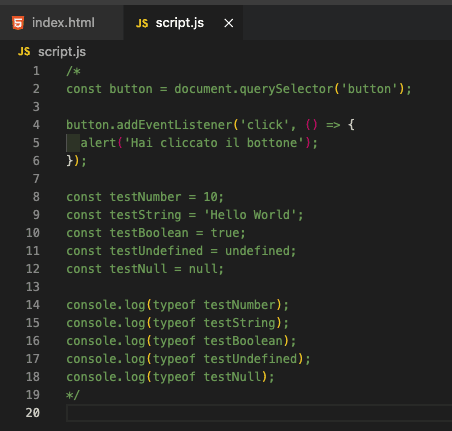Open the script.js breadcrumb entry
Image resolution: width=452 pixels, height=431 pixels.
pyautogui.click(x=62, y=52)
